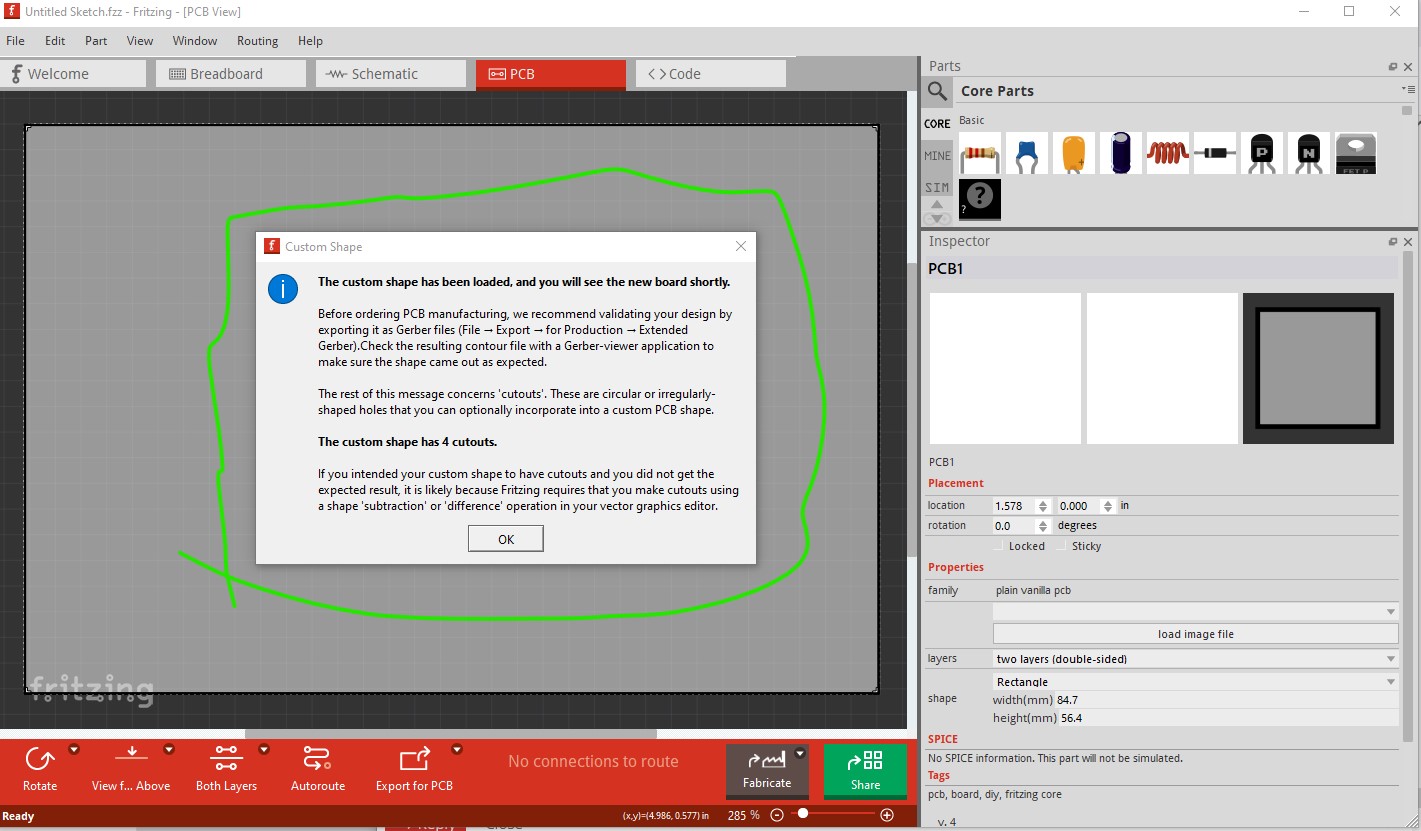
Task: Enable the Locked checkbox
Action: coord(998,546)
